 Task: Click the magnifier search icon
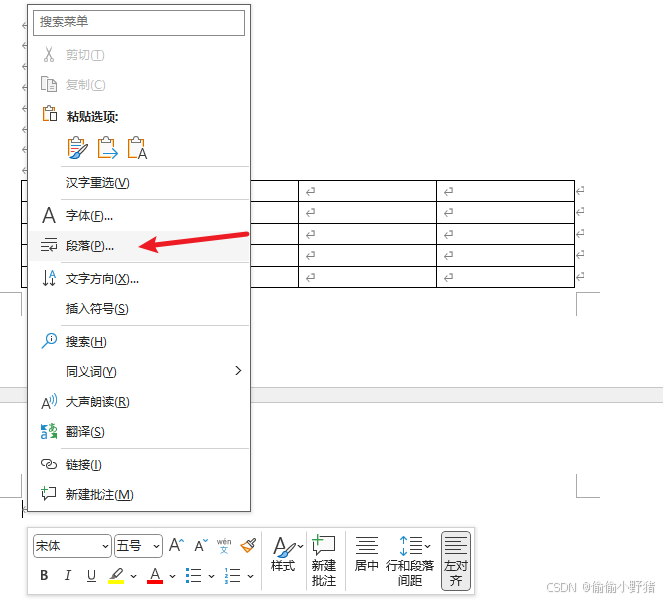[x=49, y=341]
